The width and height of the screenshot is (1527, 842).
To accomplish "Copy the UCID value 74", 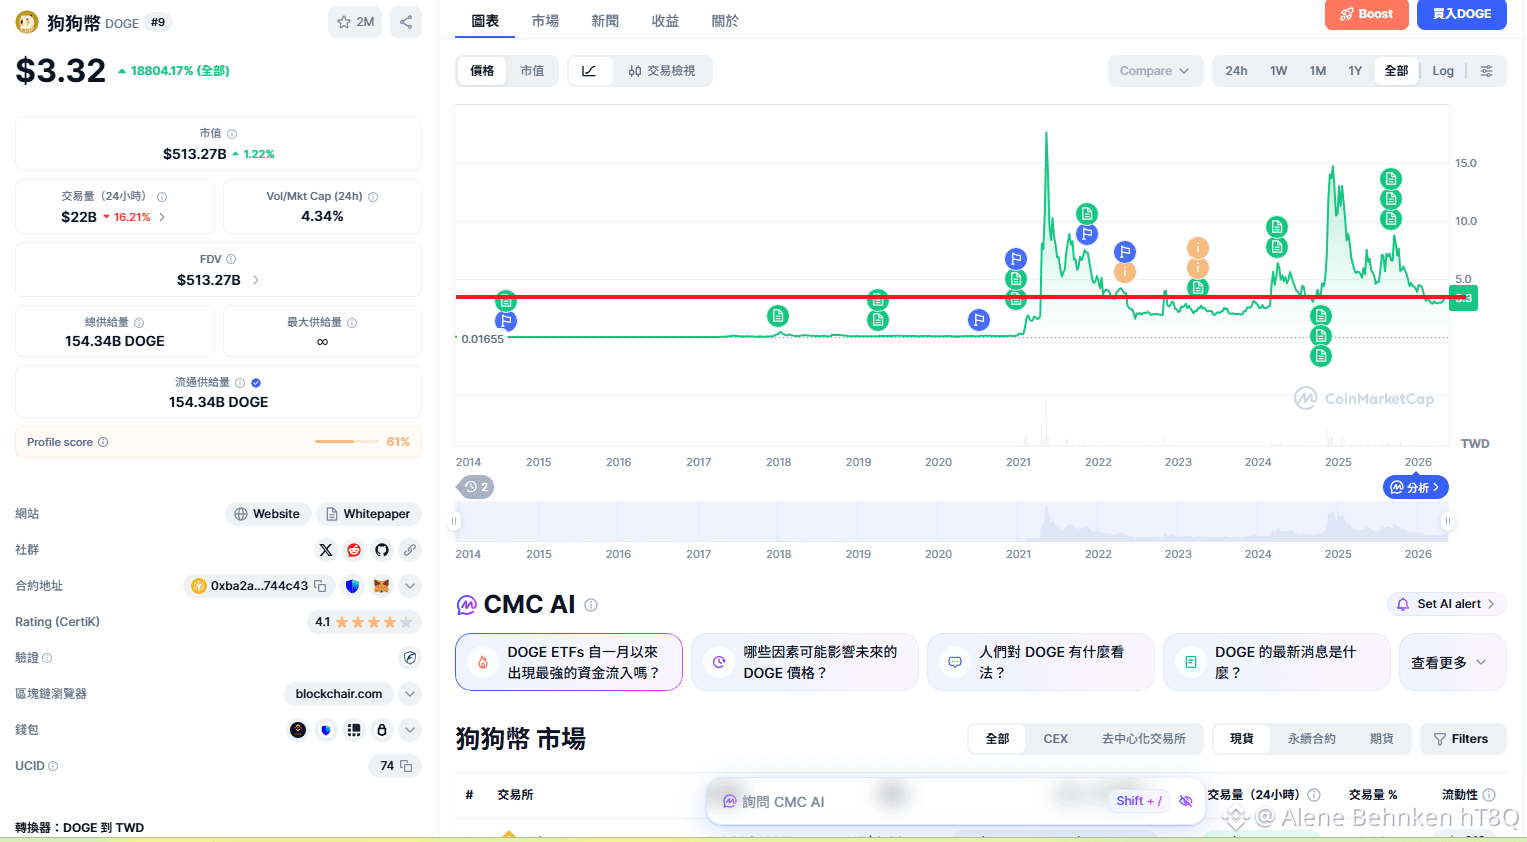I will 406,766.
